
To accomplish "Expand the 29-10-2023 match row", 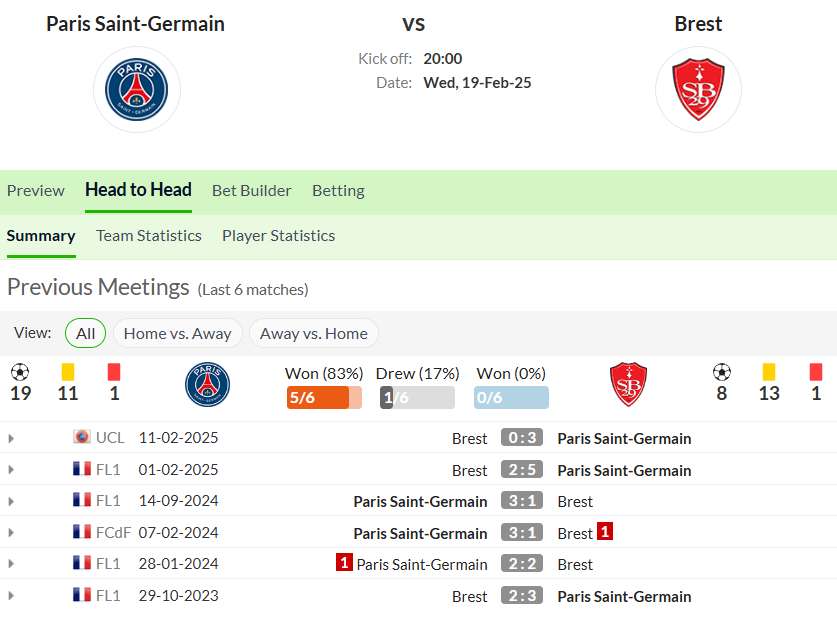I will [11, 596].
